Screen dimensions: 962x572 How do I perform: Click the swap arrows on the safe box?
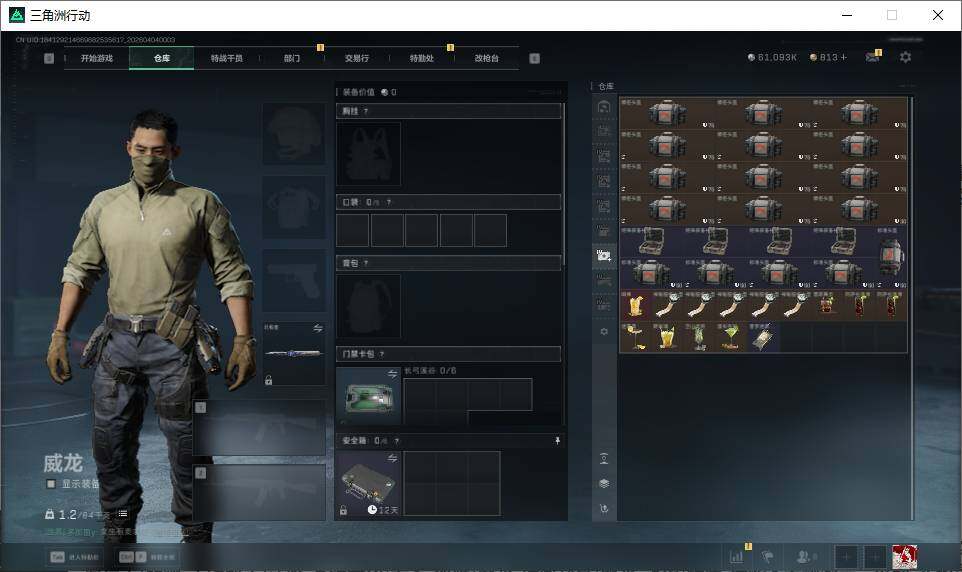[393, 458]
